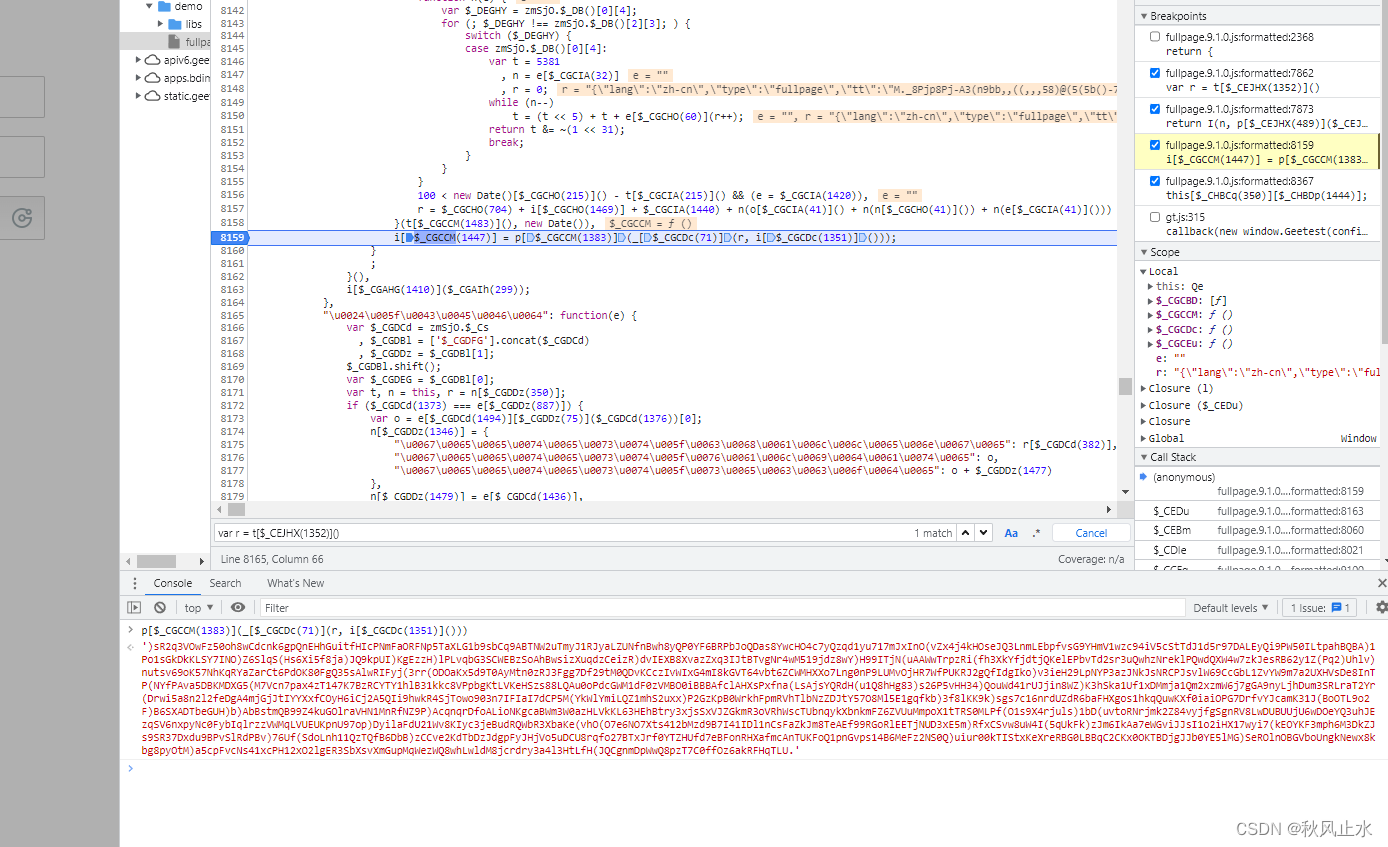Toggle match case (Aa) in search

[x=1011, y=533]
